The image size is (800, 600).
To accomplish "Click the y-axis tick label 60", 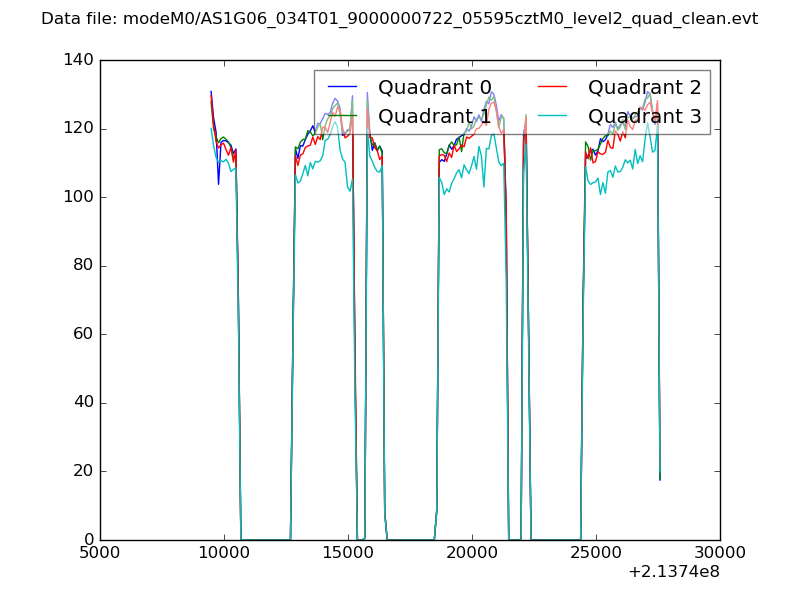I will pos(86,335).
